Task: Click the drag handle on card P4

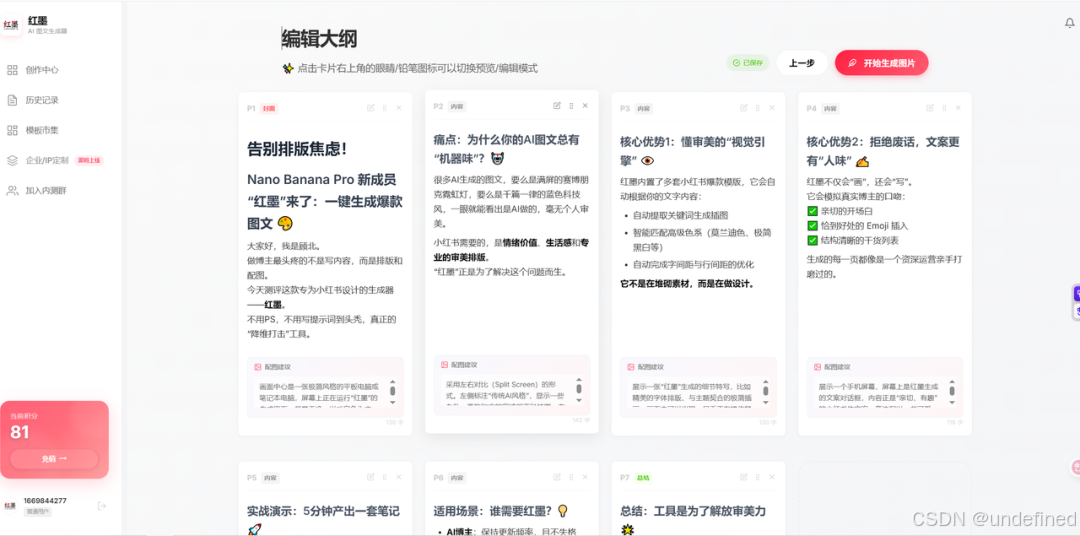Action: [x=944, y=107]
